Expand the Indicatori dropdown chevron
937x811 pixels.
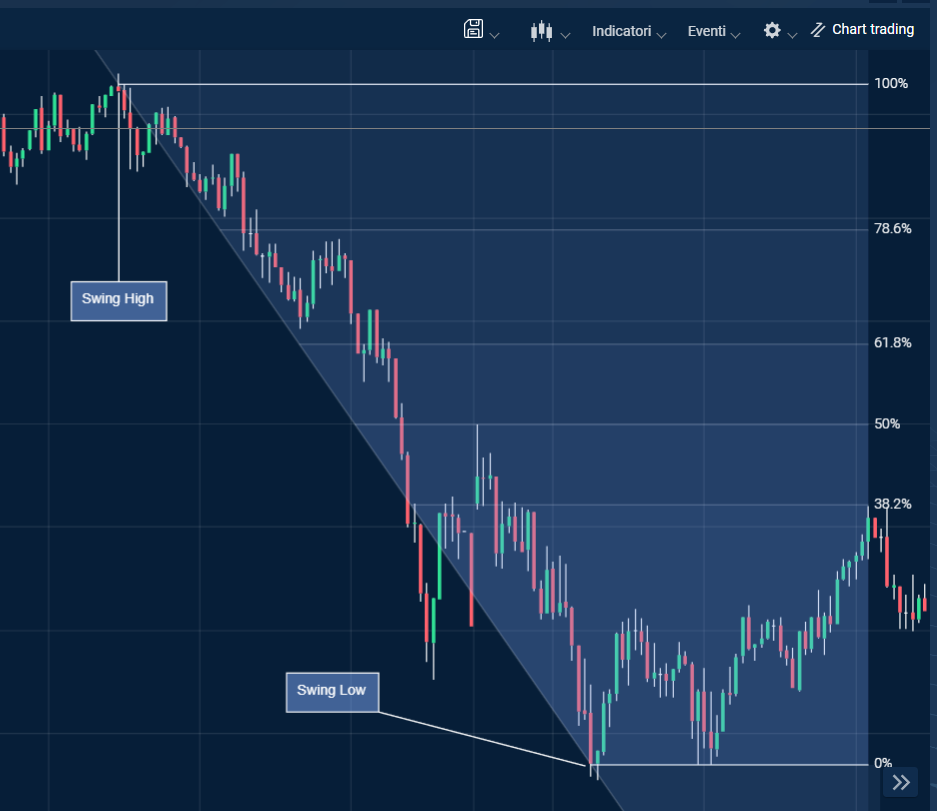pos(661,36)
